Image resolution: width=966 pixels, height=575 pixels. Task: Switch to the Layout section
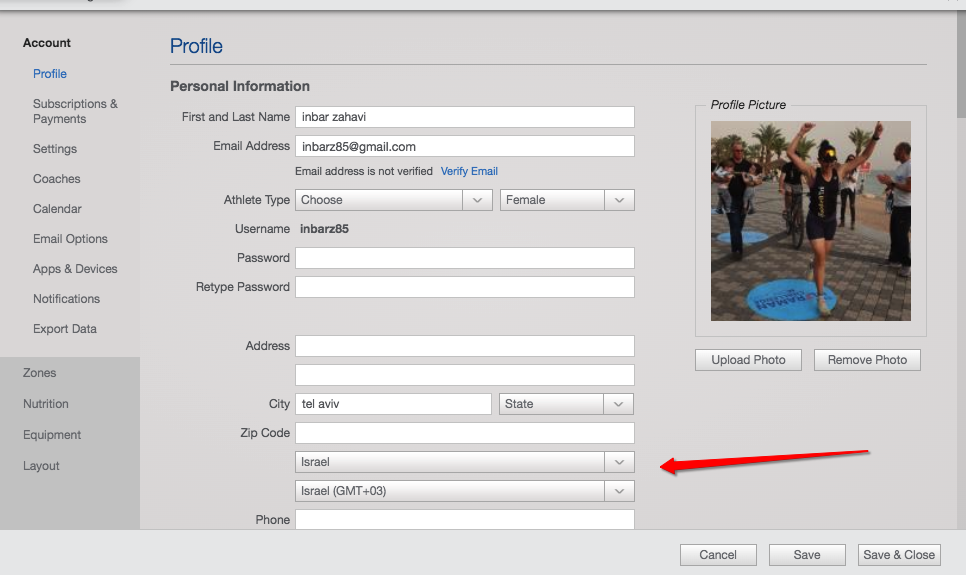[x=41, y=466]
